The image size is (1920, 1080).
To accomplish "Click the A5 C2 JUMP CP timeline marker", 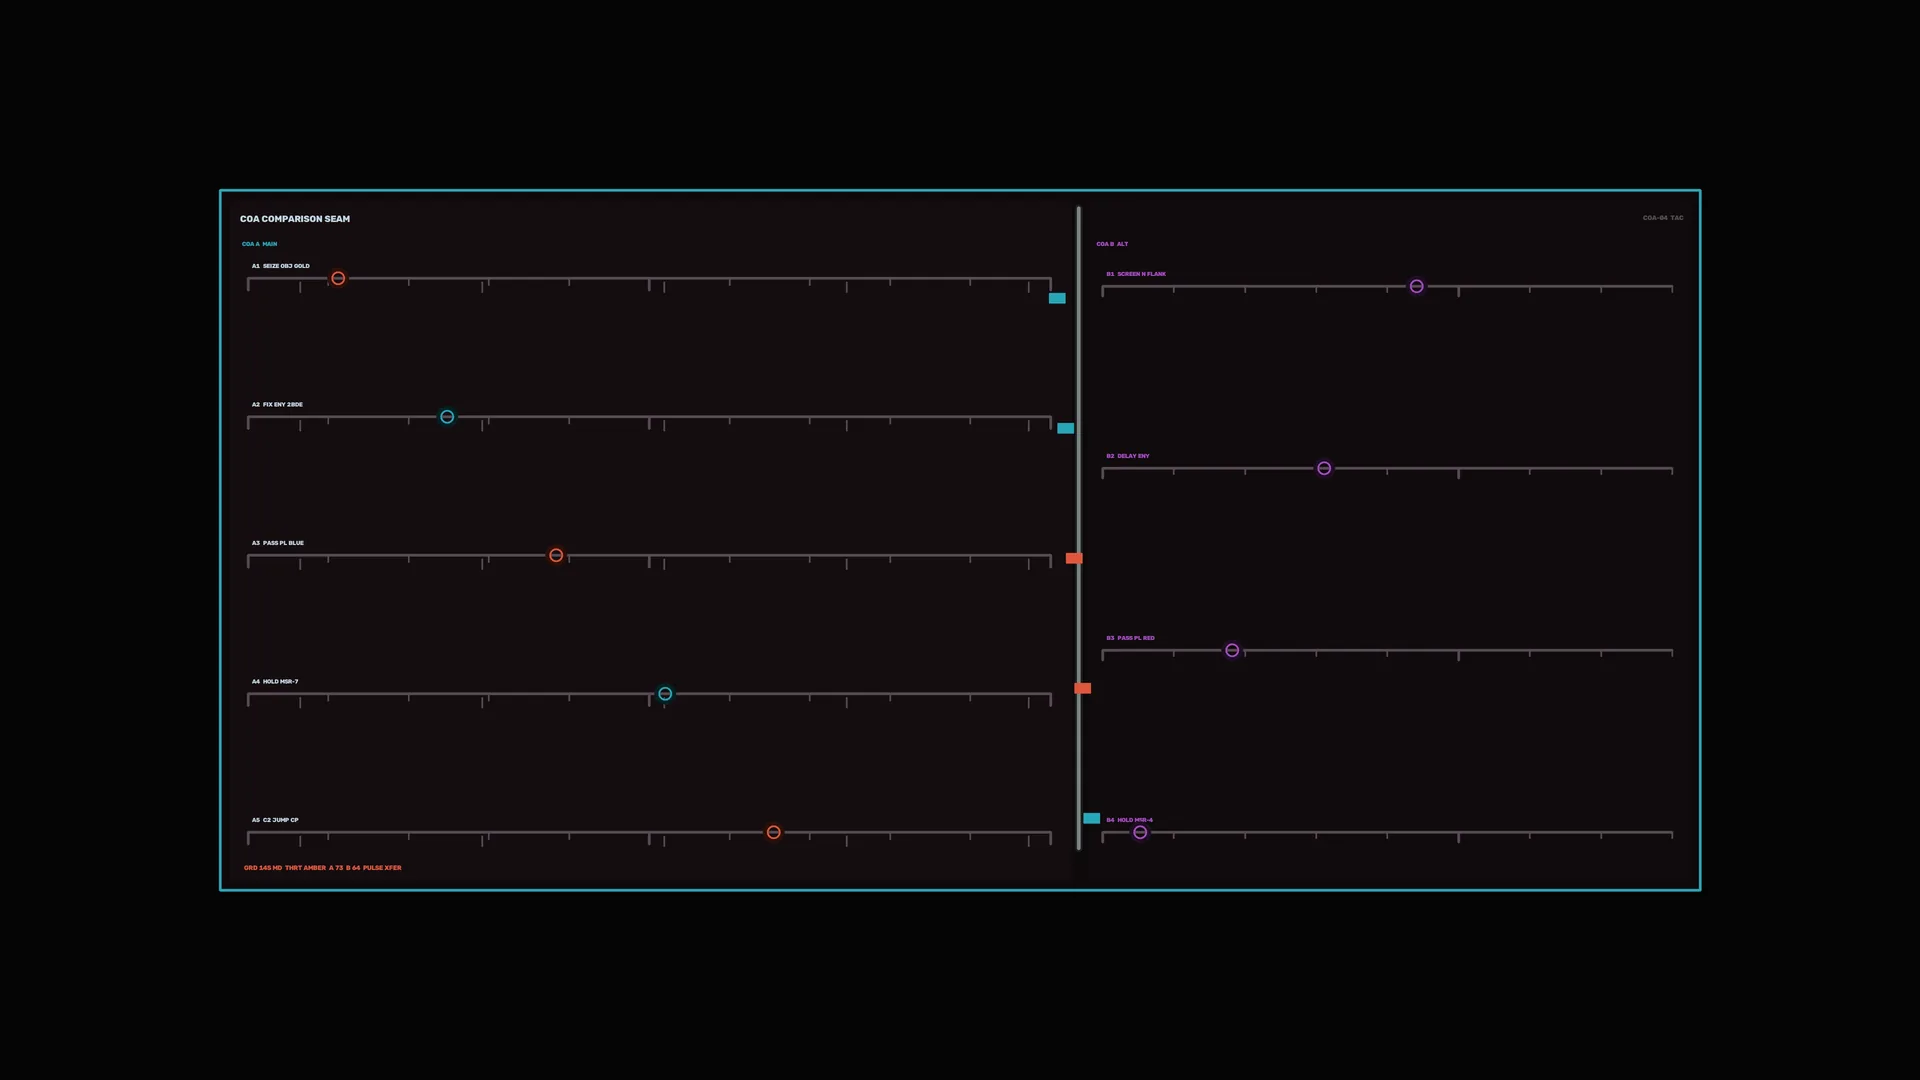I will pos(774,832).
